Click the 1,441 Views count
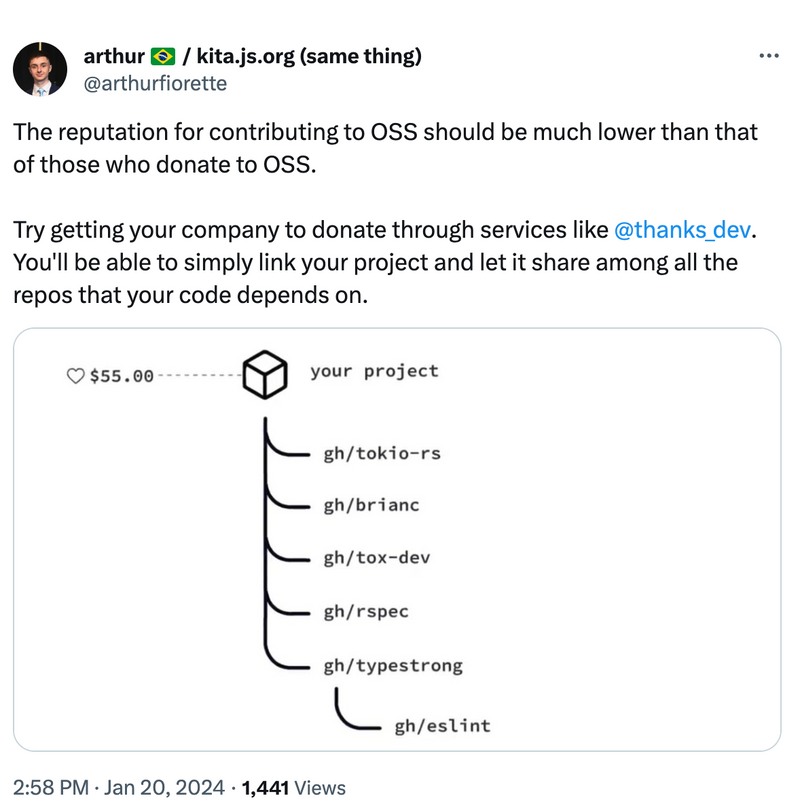This screenshot has height=811, width=800. coord(293,788)
